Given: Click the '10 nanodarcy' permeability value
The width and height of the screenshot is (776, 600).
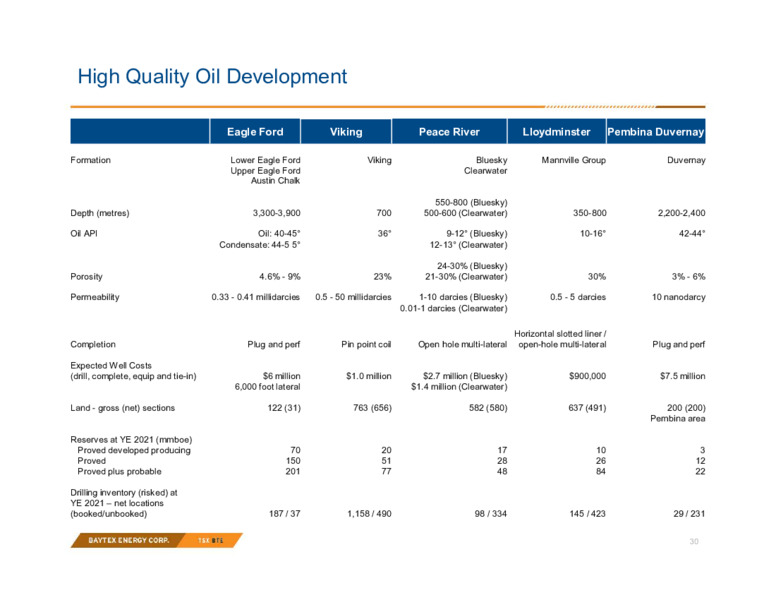Looking at the screenshot, I should 679,297.
